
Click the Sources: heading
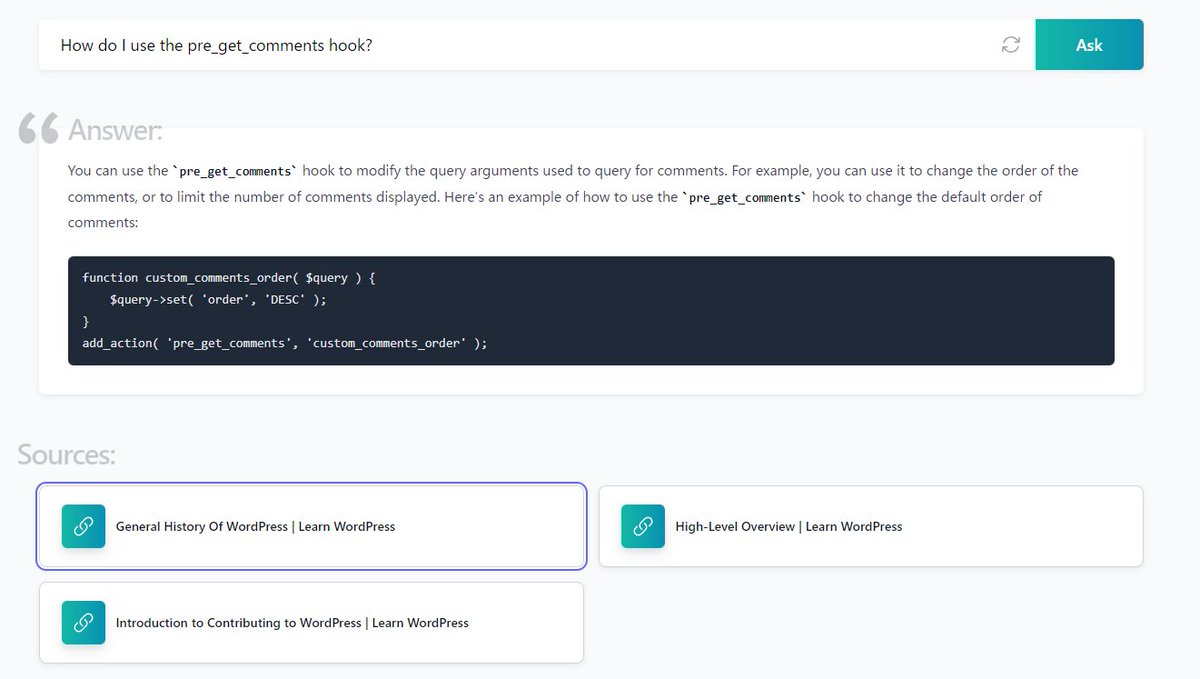67,455
